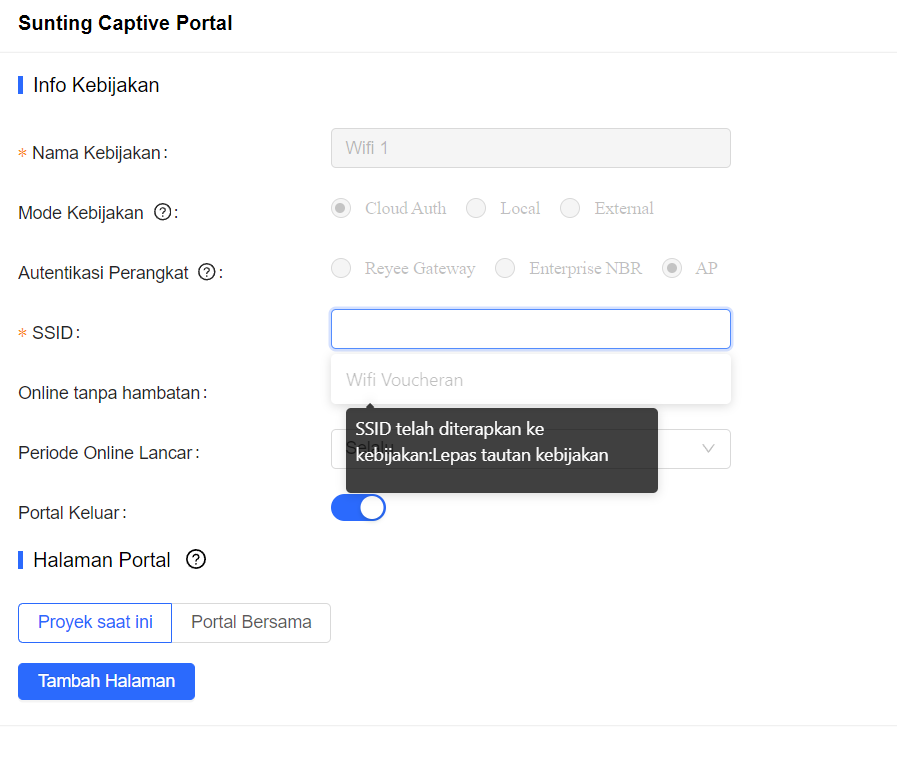Choose the Local policy mode radio
897x776 pixels.
pyautogui.click(x=476, y=208)
